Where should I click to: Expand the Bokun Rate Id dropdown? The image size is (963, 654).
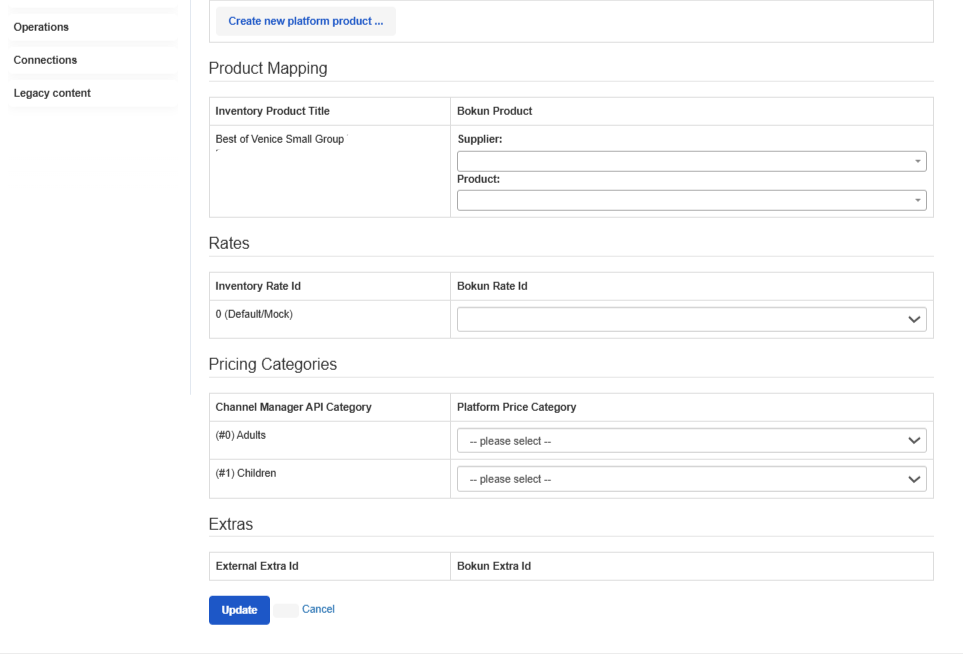692,319
